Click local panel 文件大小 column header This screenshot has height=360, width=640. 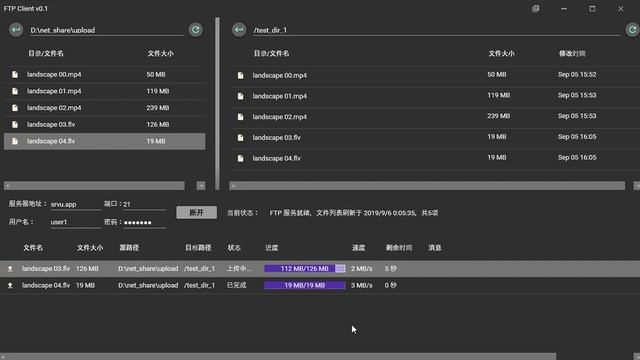click(160, 53)
